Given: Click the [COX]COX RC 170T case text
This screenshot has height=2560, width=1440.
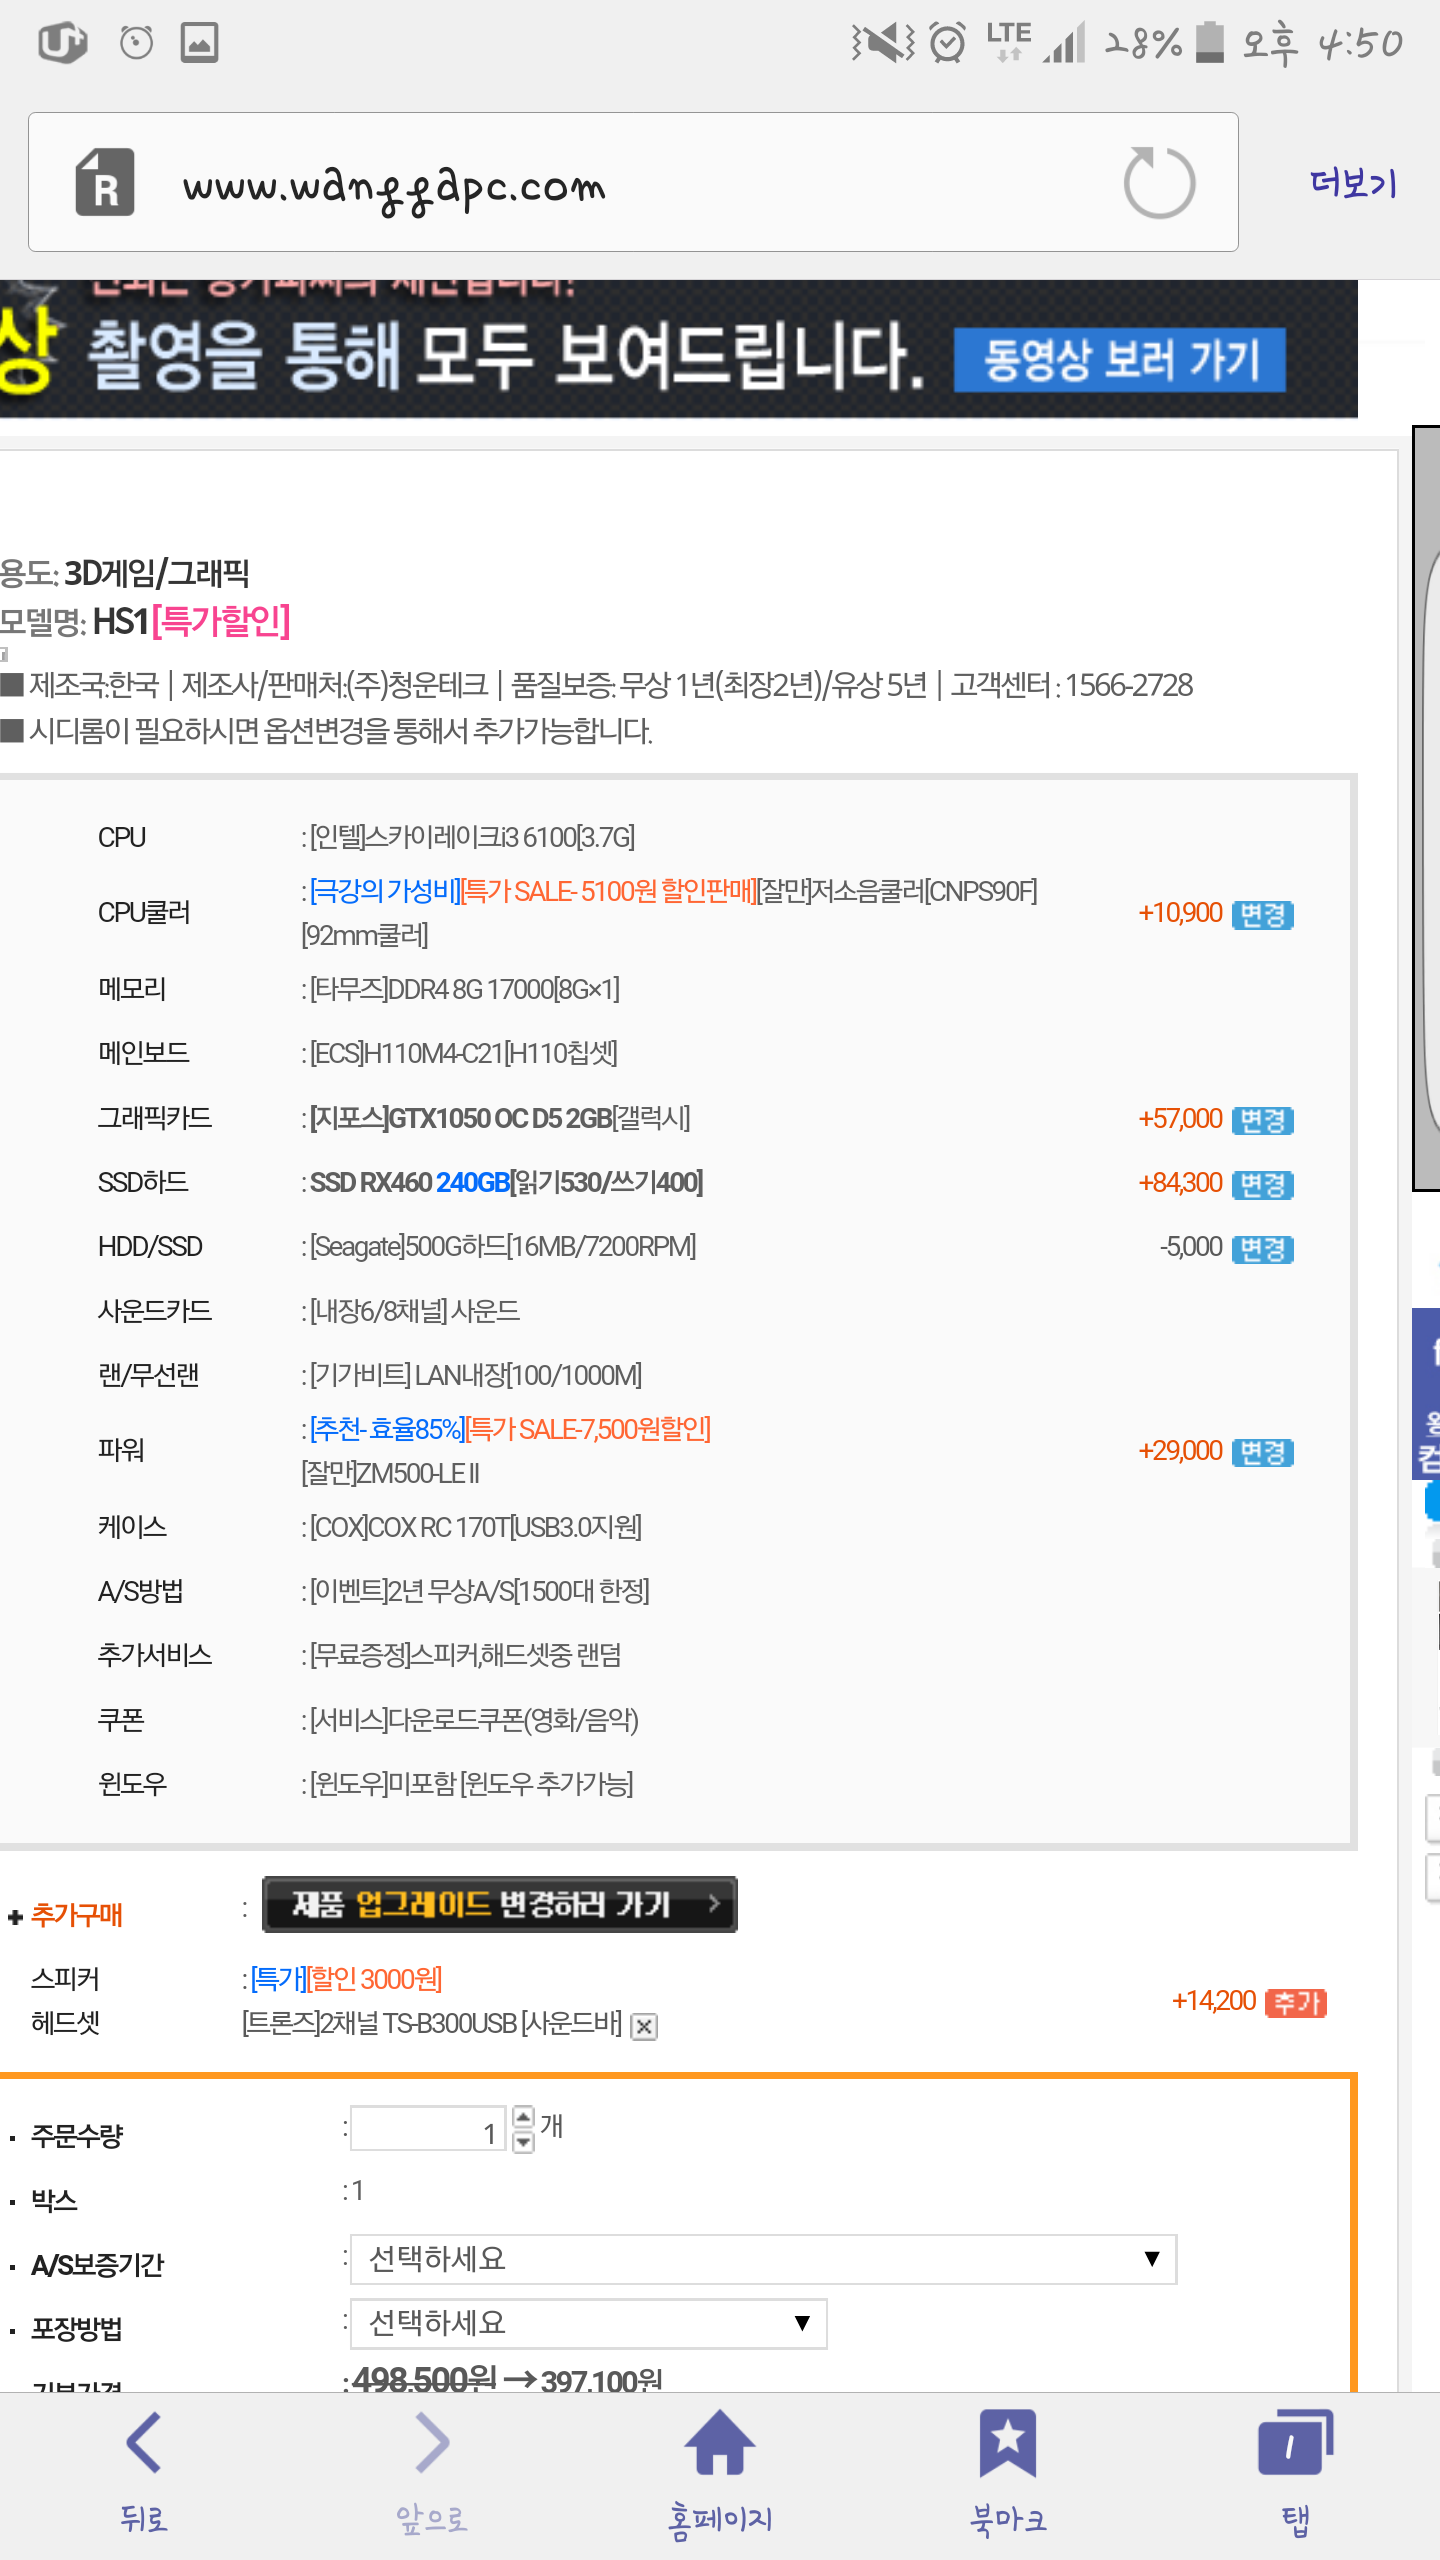Looking at the screenshot, I should (476, 1527).
